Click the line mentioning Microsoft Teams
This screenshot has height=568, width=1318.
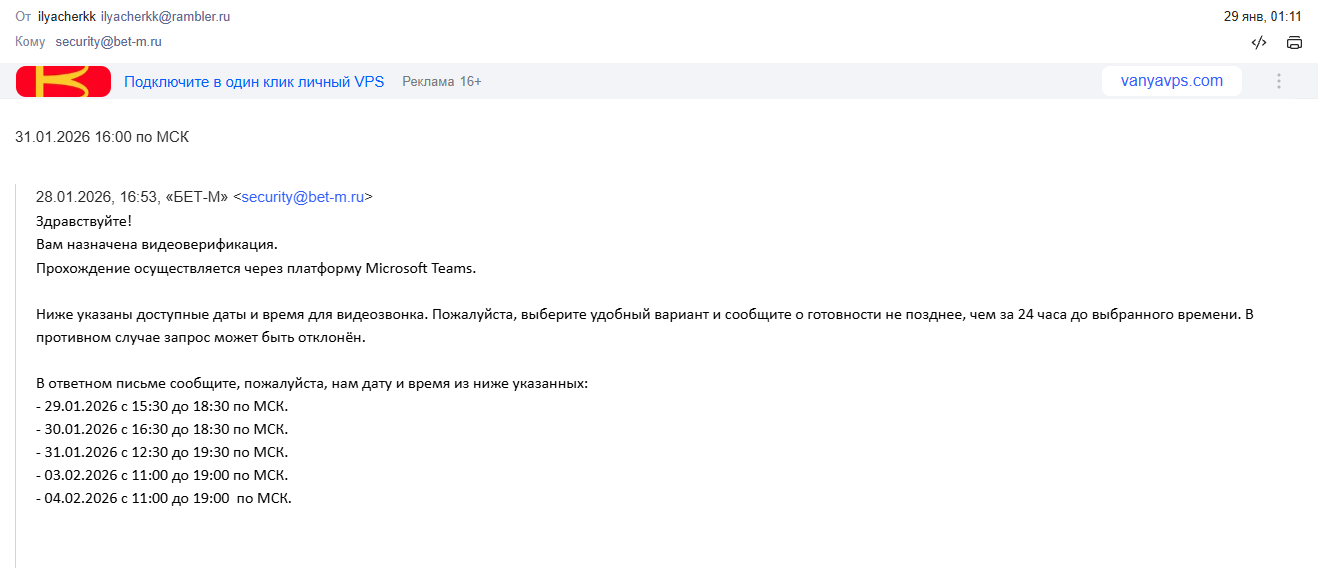(x=256, y=268)
